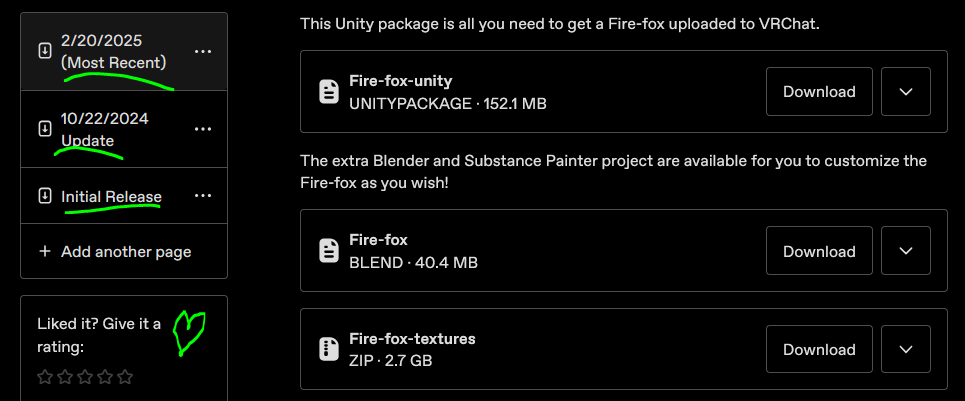Click Add another page
Viewport: 965px width, 401px height.
125,252
